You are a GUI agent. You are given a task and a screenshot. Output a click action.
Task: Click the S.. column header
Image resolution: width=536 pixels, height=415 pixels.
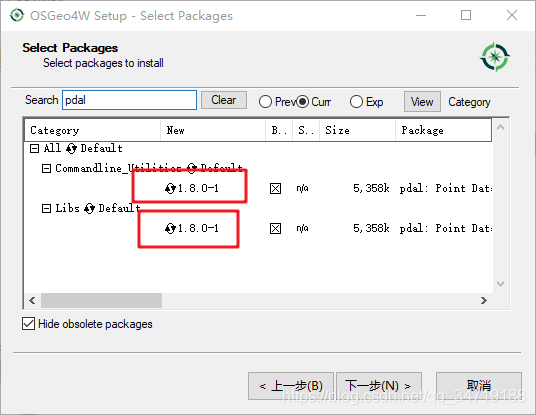306,130
